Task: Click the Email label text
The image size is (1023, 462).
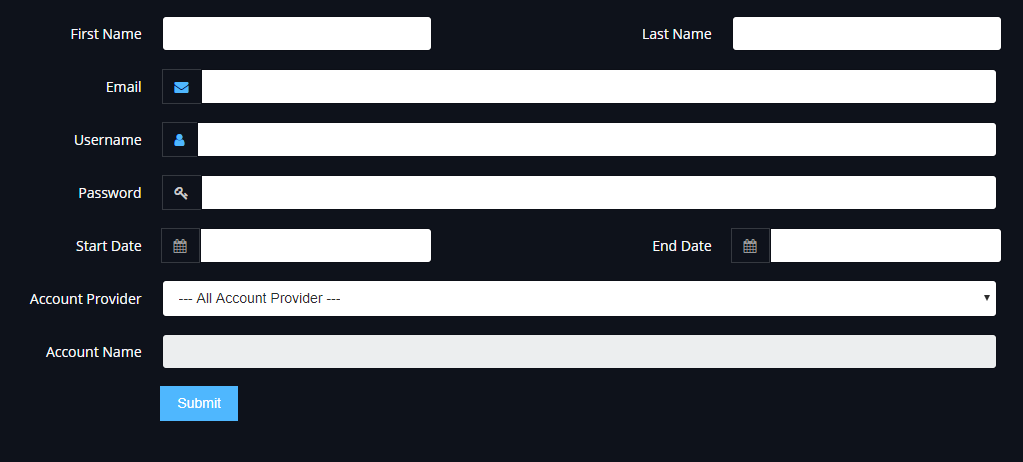Action: click(x=123, y=87)
